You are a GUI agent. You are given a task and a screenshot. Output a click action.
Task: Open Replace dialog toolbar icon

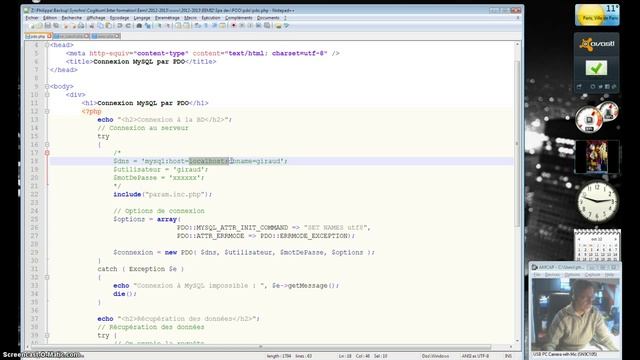click(148, 26)
